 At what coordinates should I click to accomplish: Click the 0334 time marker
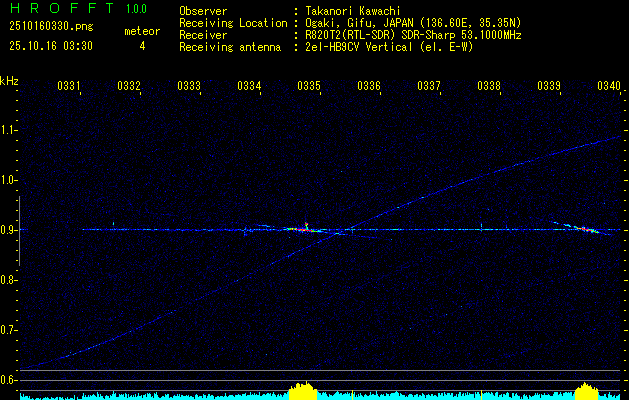pyautogui.click(x=249, y=85)
